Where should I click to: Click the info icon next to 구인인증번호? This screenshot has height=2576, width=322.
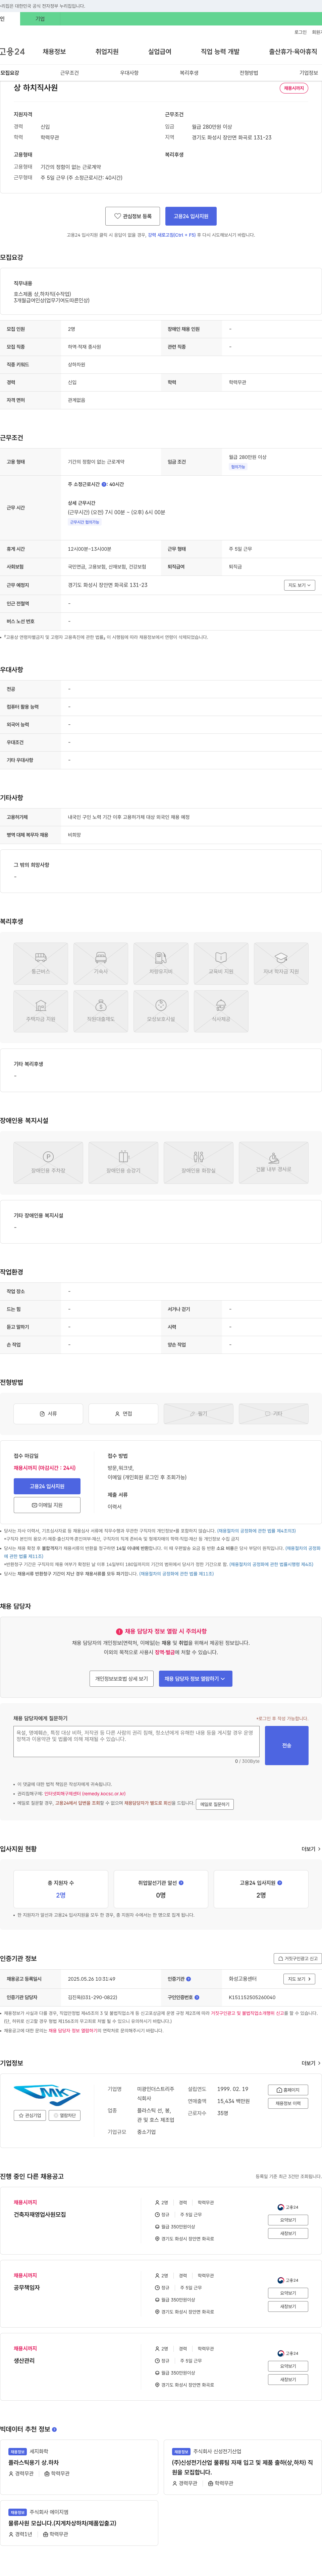(197, 1997)
